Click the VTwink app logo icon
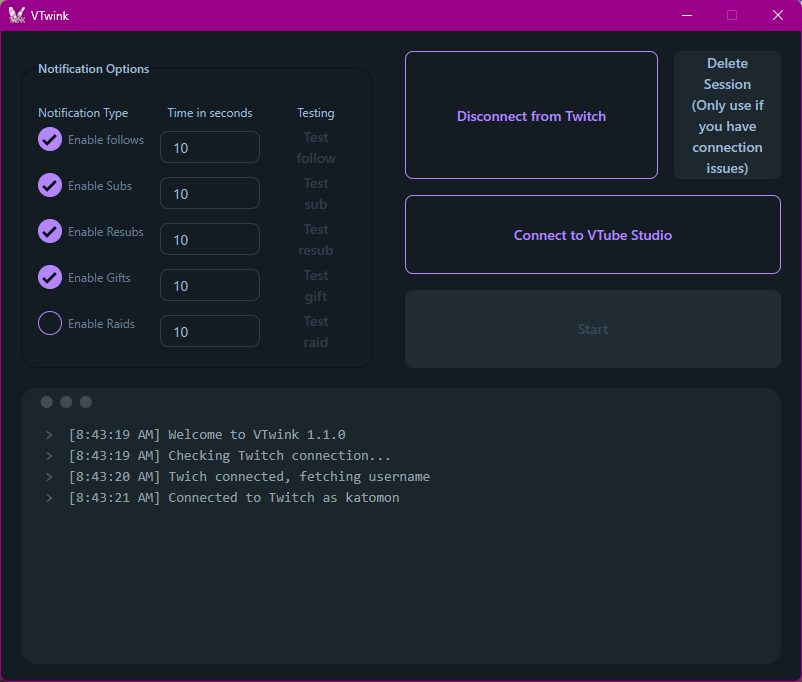 16,15
